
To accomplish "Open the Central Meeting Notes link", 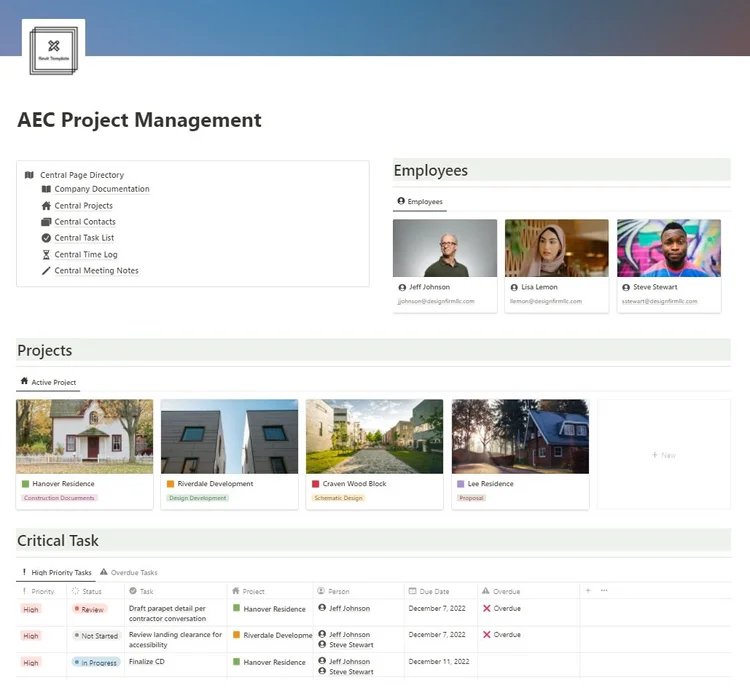I will pyautogui.click(x=97, y=271).
